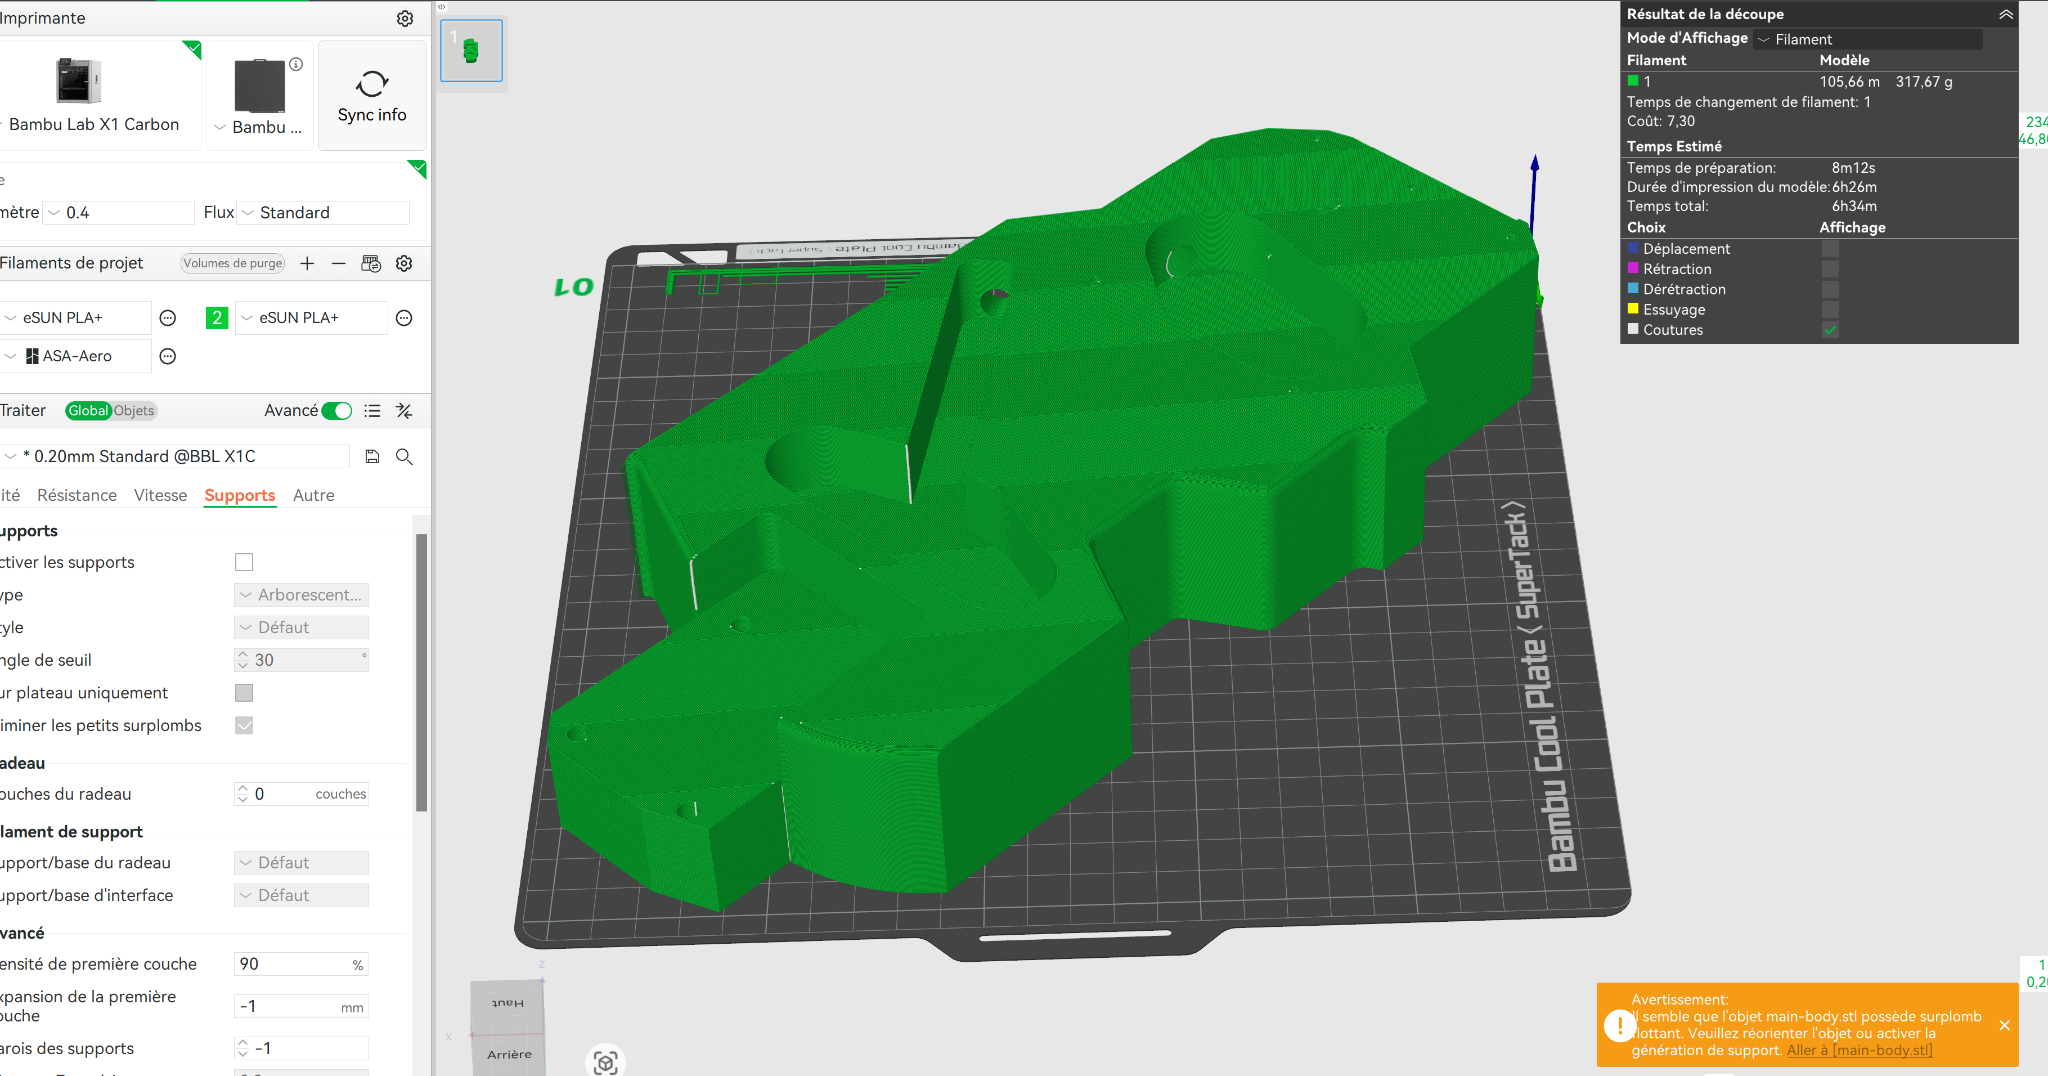Toggle Dérétraction display checkbox
Screen dimensions: 2048x1076
[1830, 289]
